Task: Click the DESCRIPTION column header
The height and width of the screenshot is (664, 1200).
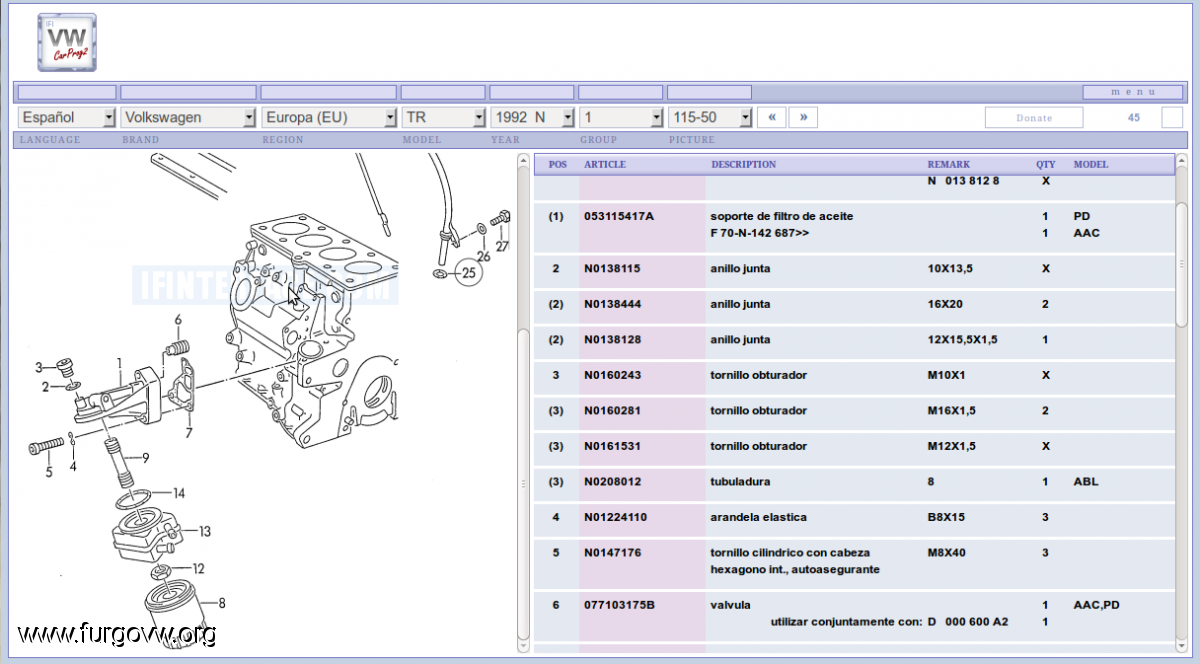Action: [x=743, y=164]
